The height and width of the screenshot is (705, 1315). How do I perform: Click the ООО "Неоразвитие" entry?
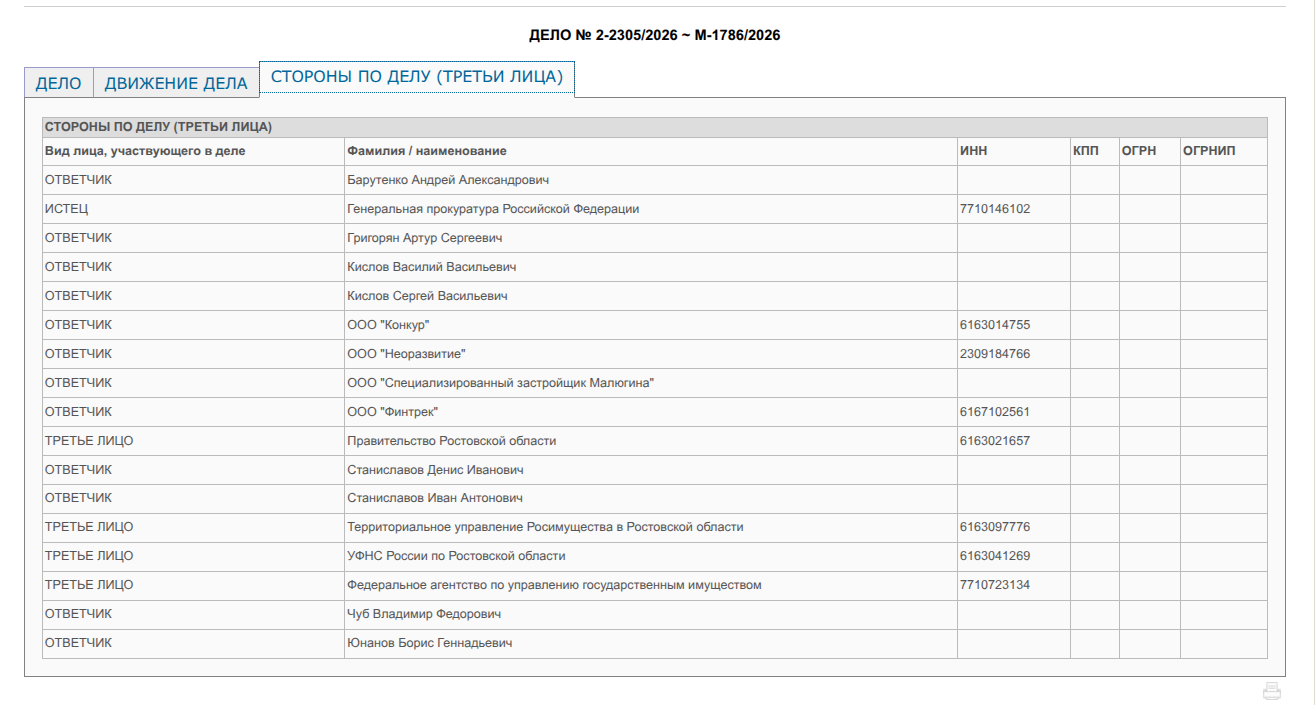pos(406,354)
